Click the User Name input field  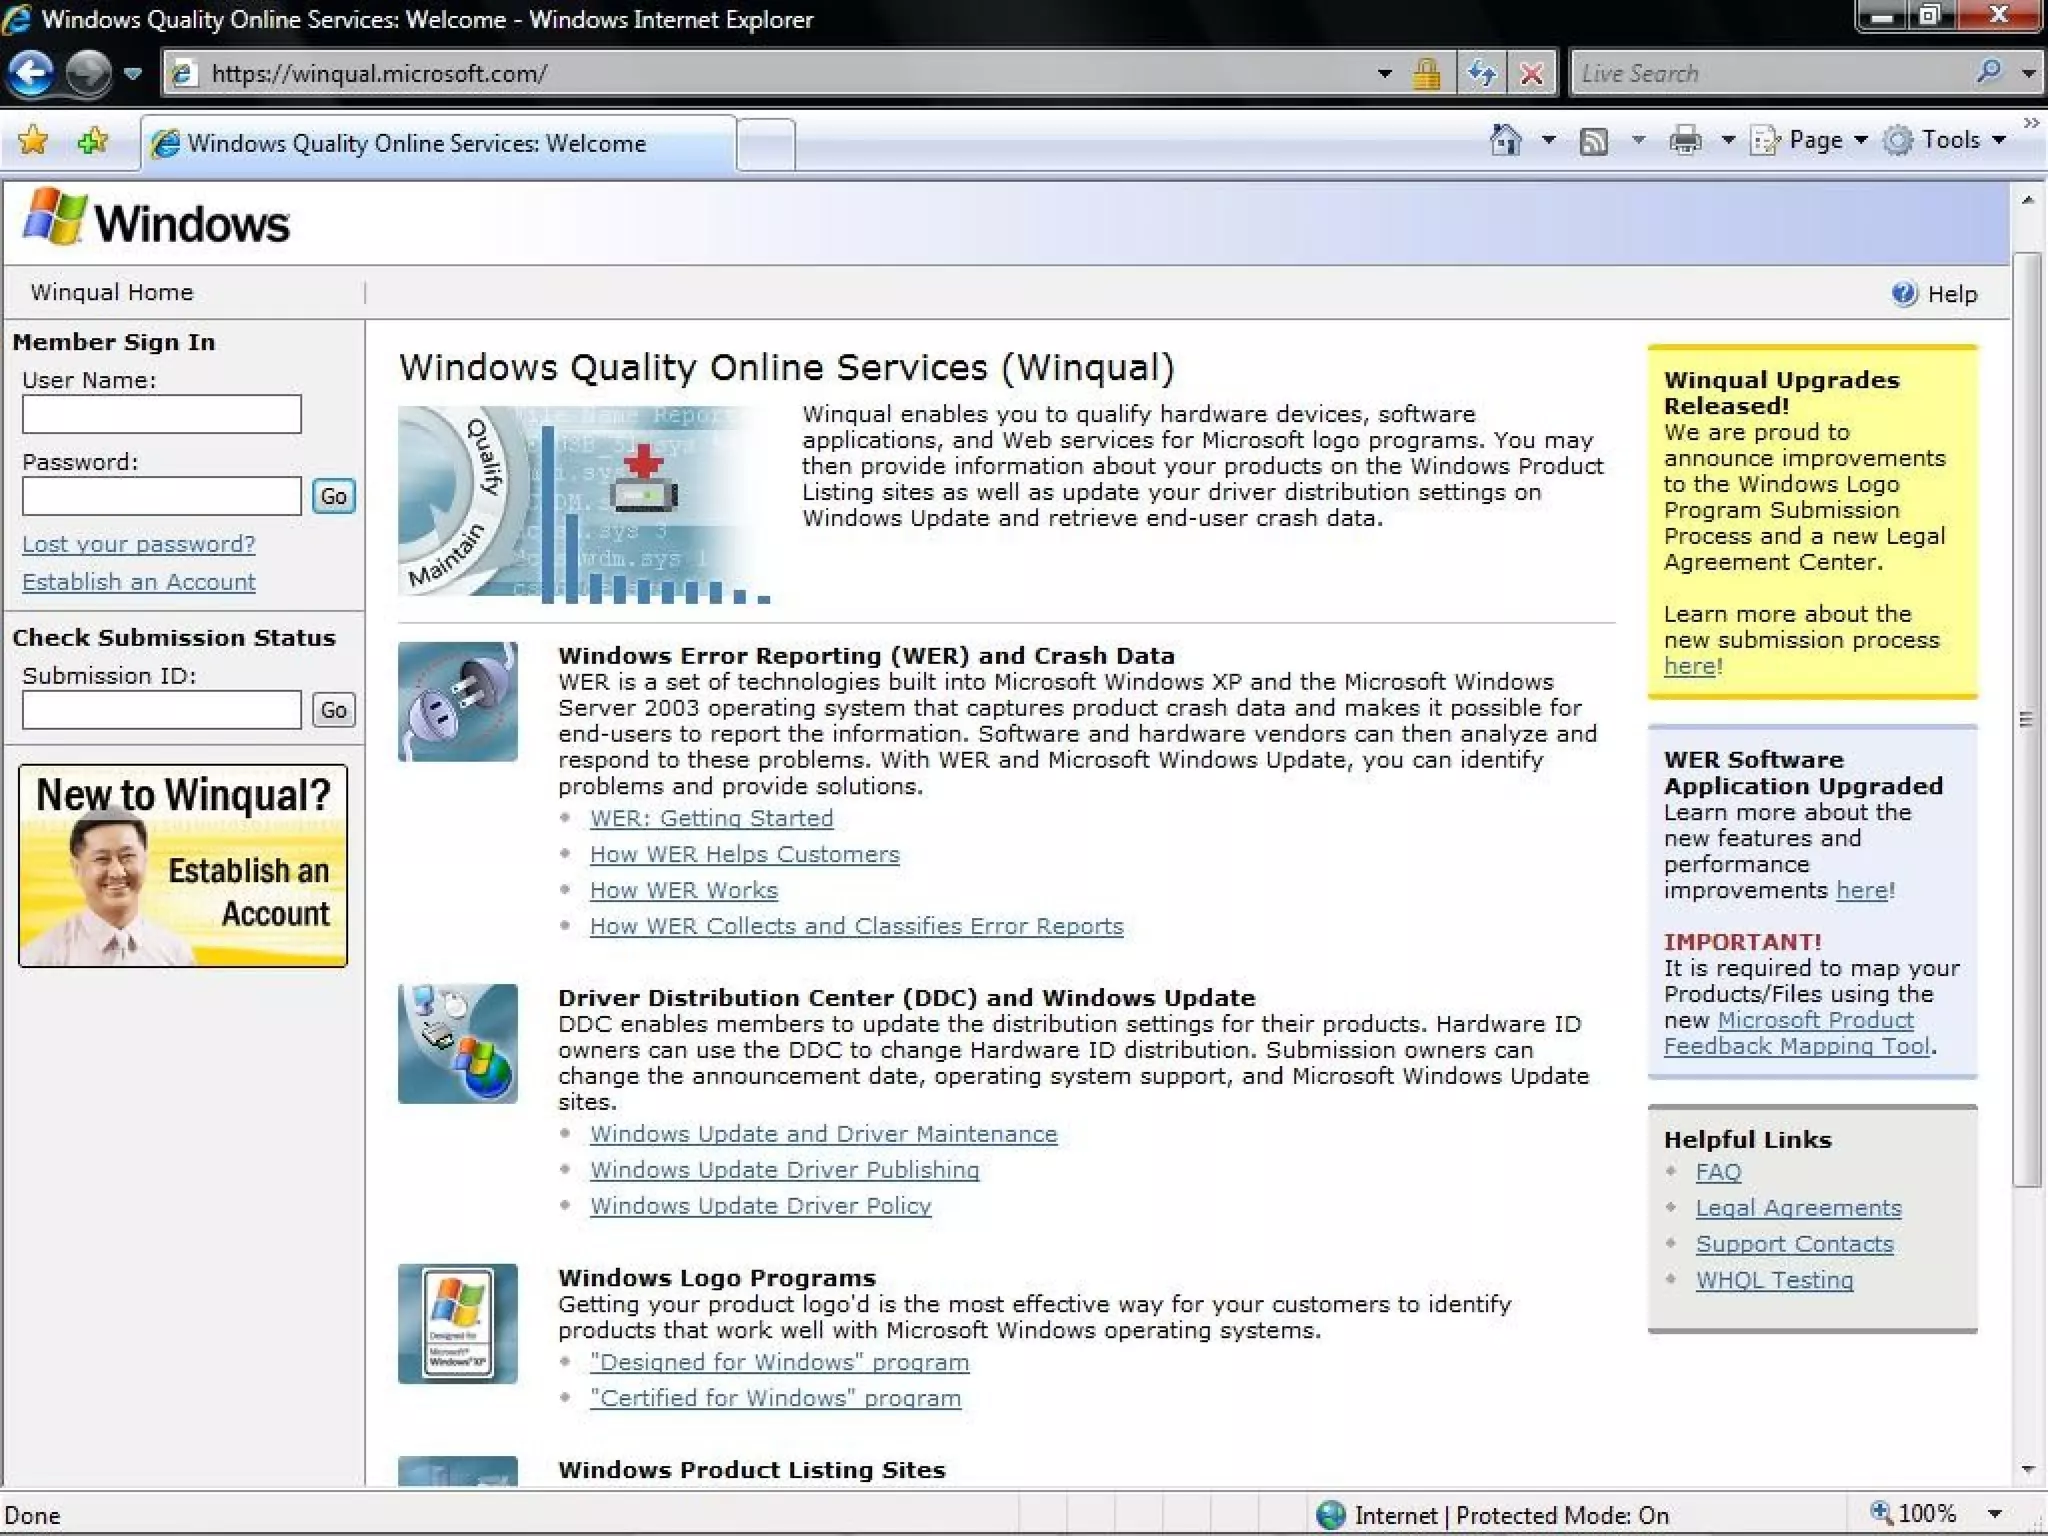coord(162,414)
